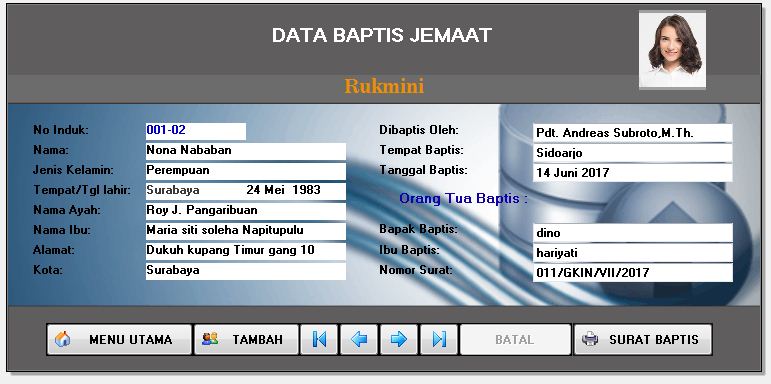Click the No Induk field 001-02
Screen dimensions: 771x384
(196, 131)
